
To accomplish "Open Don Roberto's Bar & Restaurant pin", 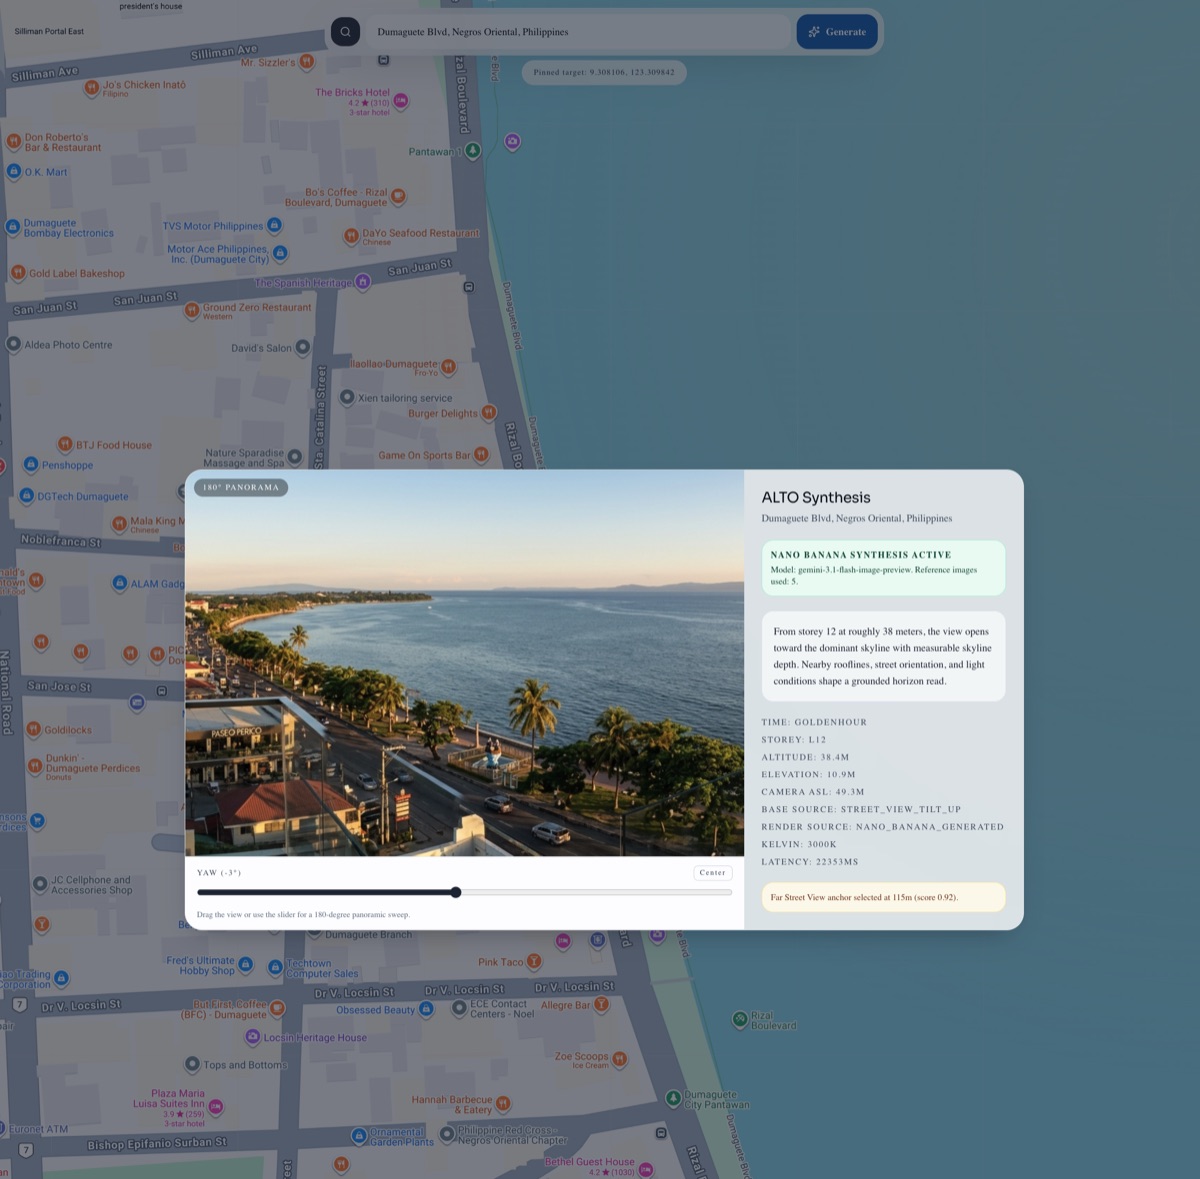I will pyautogui.click(x=14, y=142).
